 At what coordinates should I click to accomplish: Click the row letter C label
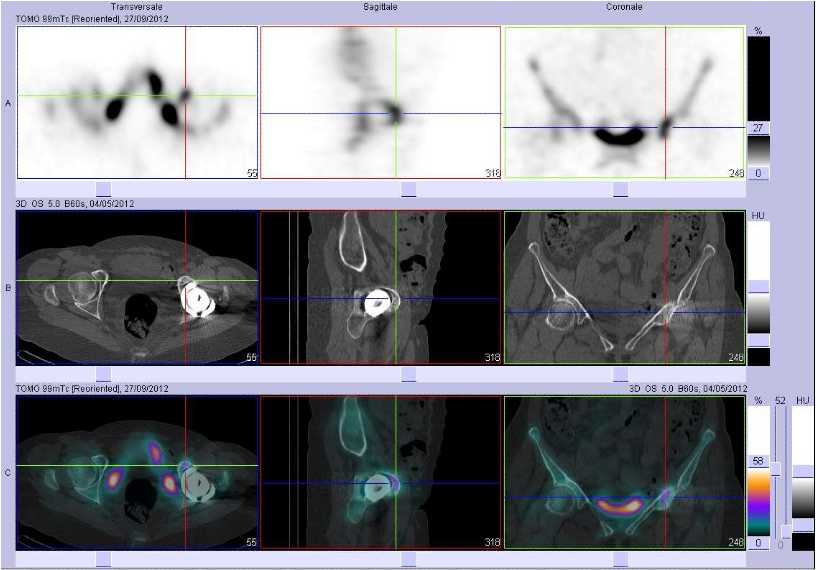coord(8,473)
